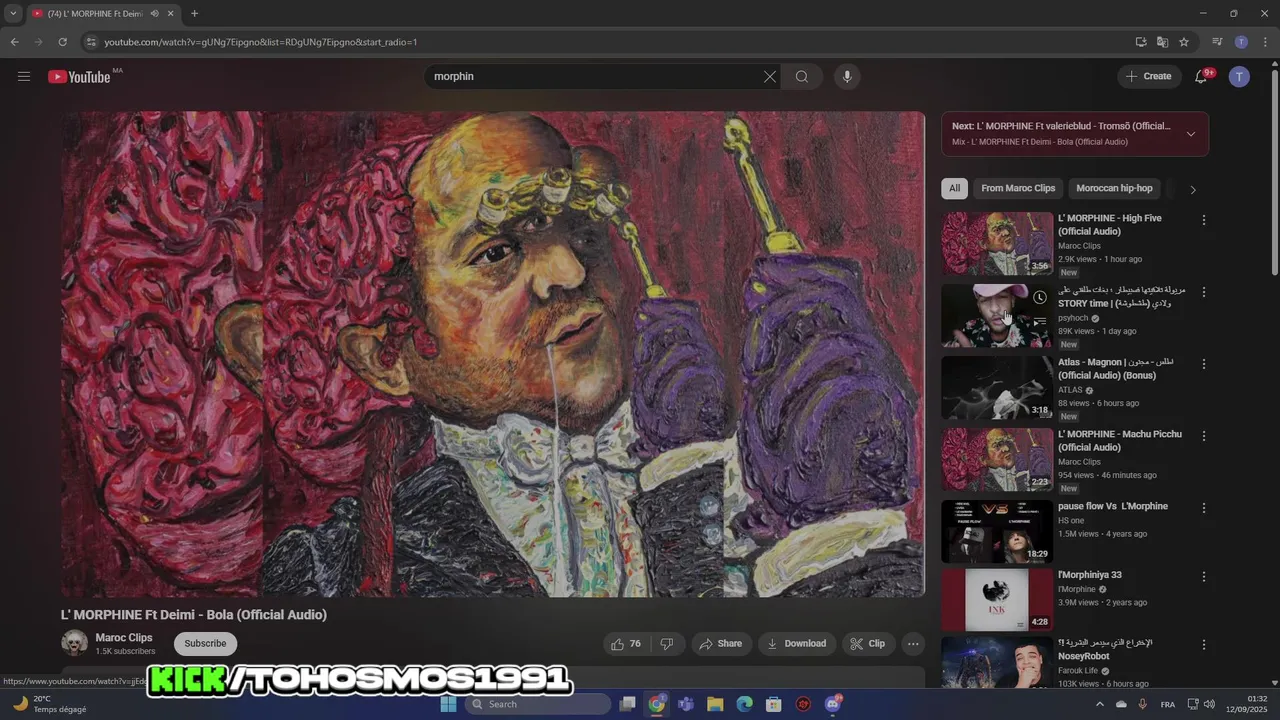This screenshot has width=1280, height=720.
Task: Start voice search with the microphone icon
Action: click(x=847, y=76)
